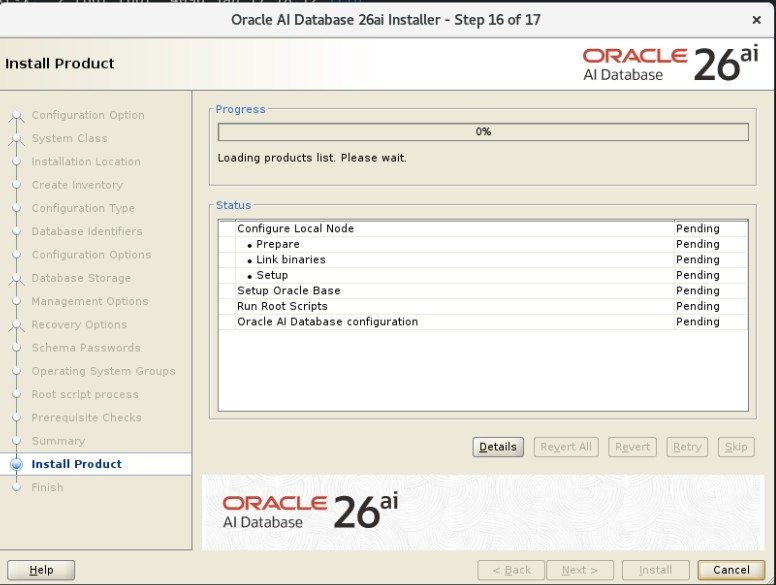Select Configuration Type step
This screenshot has width=776, height=585.
(x=83, y=208)
